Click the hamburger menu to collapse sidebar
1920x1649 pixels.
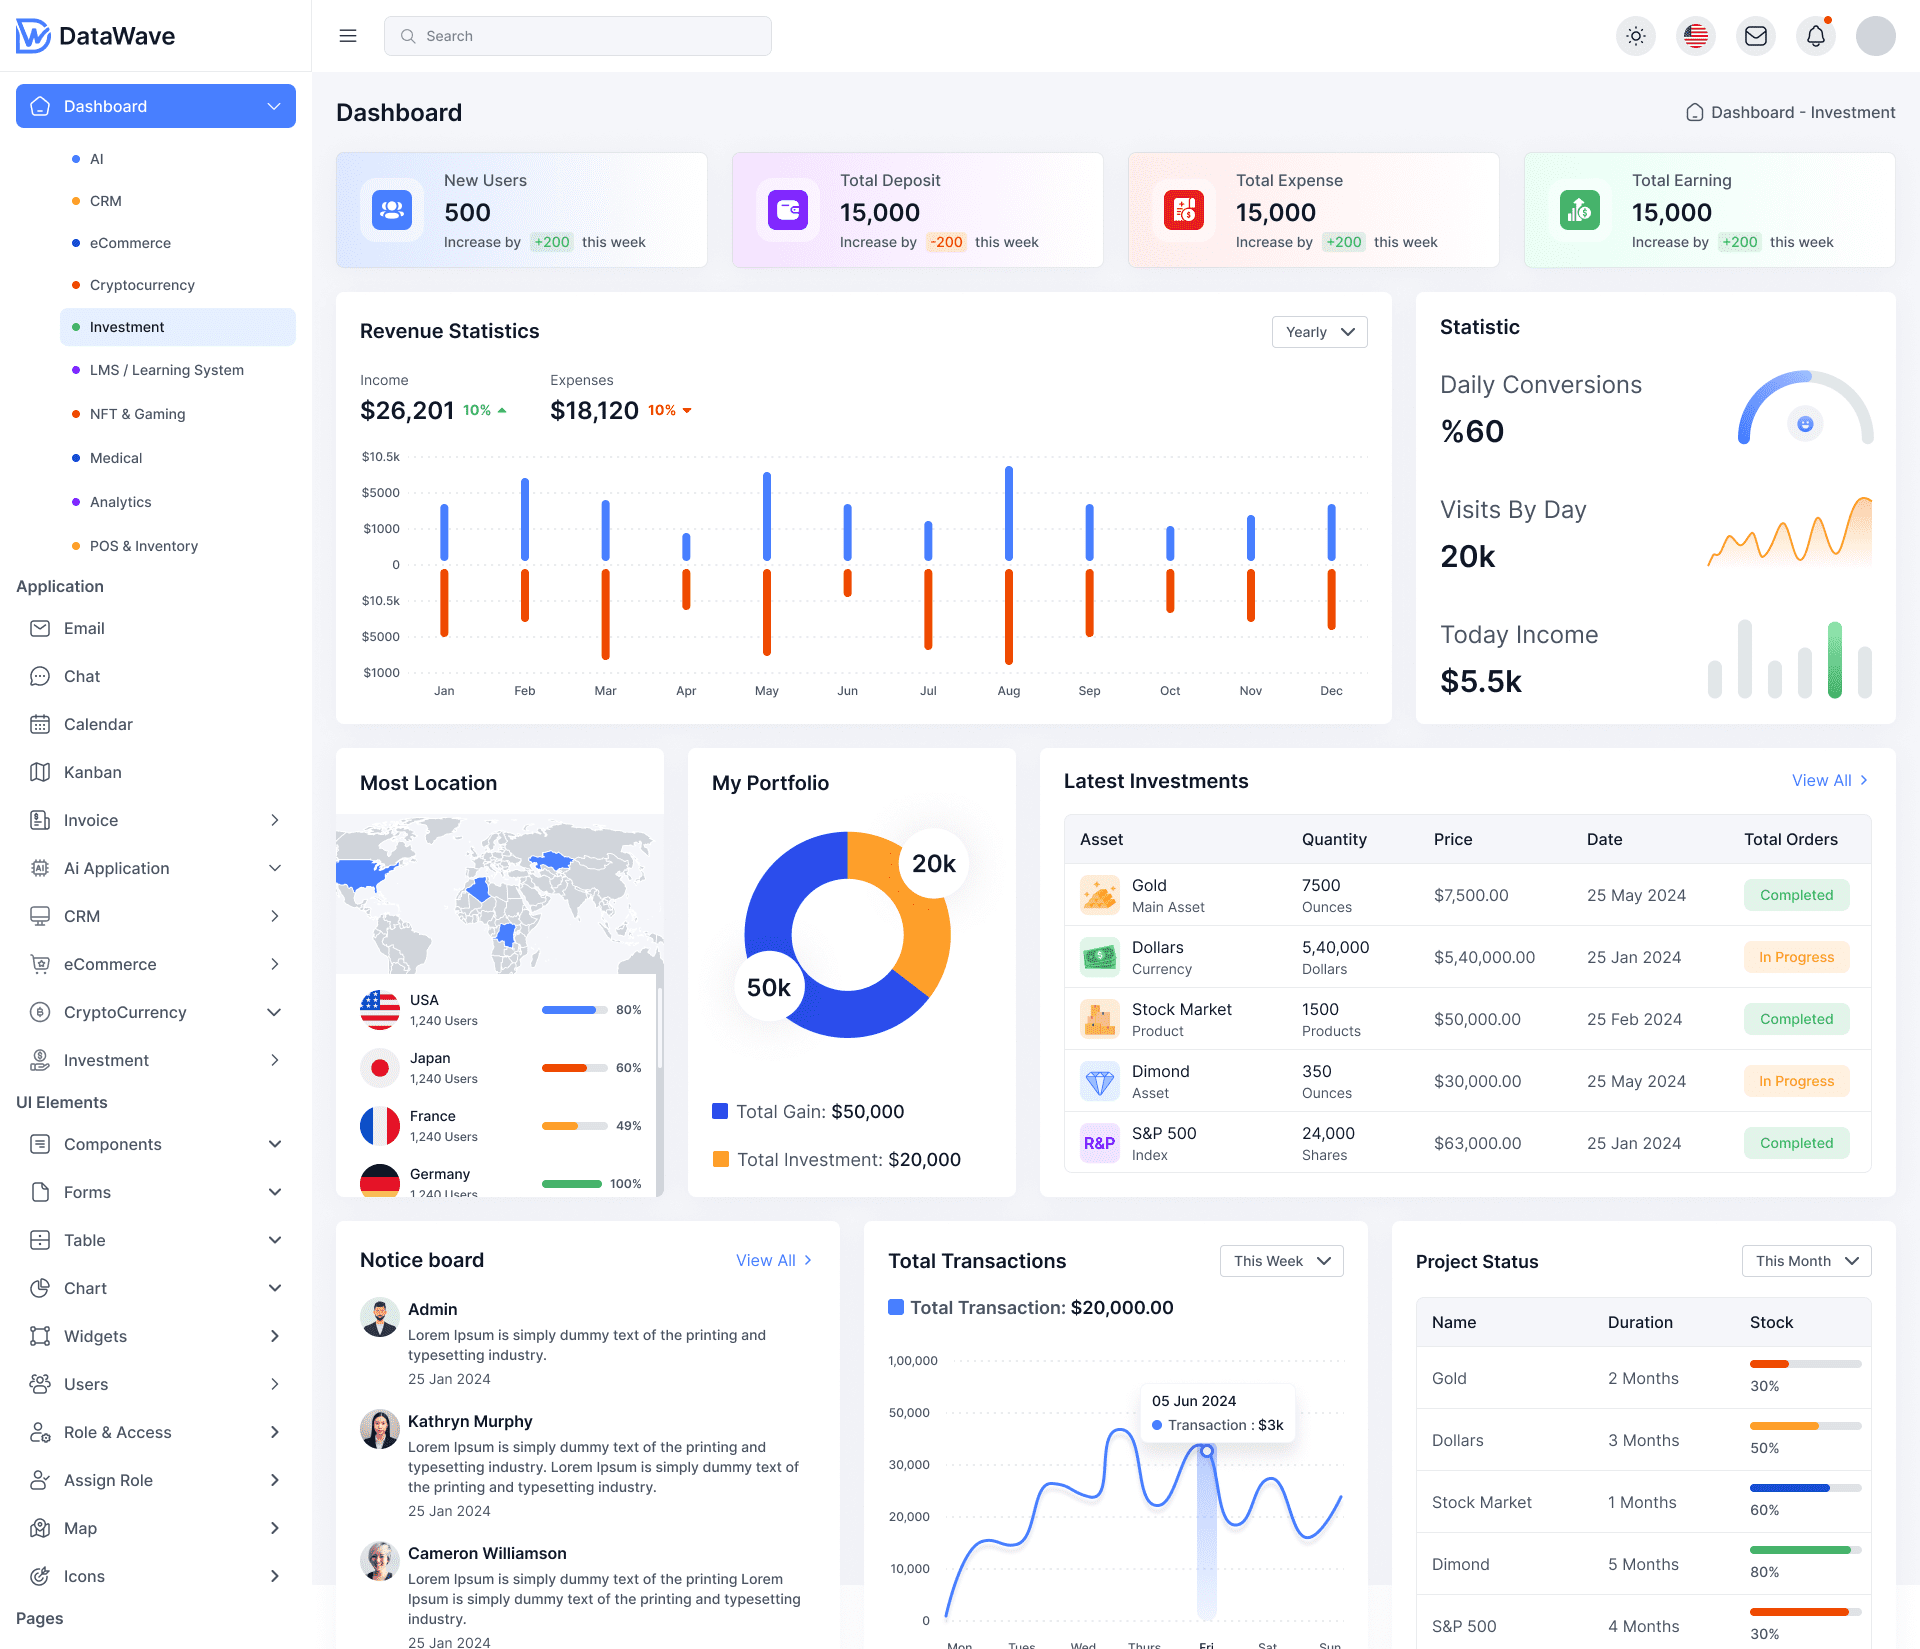tap(348, 35)
